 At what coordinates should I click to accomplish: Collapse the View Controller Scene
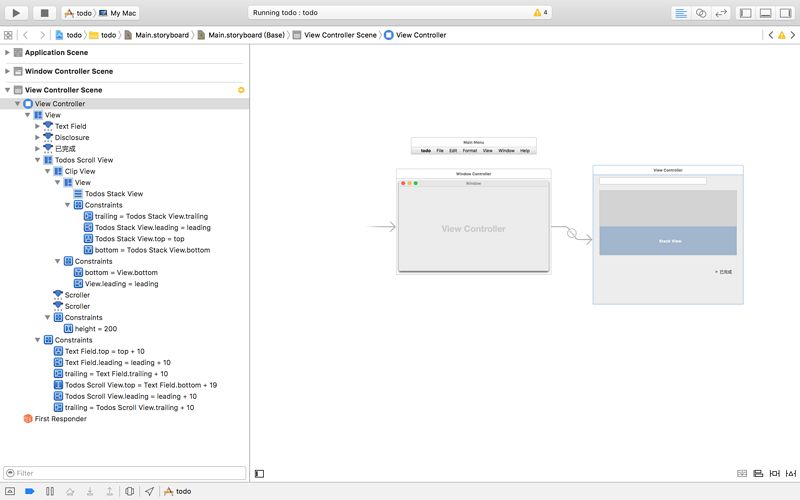pos(7,90)
